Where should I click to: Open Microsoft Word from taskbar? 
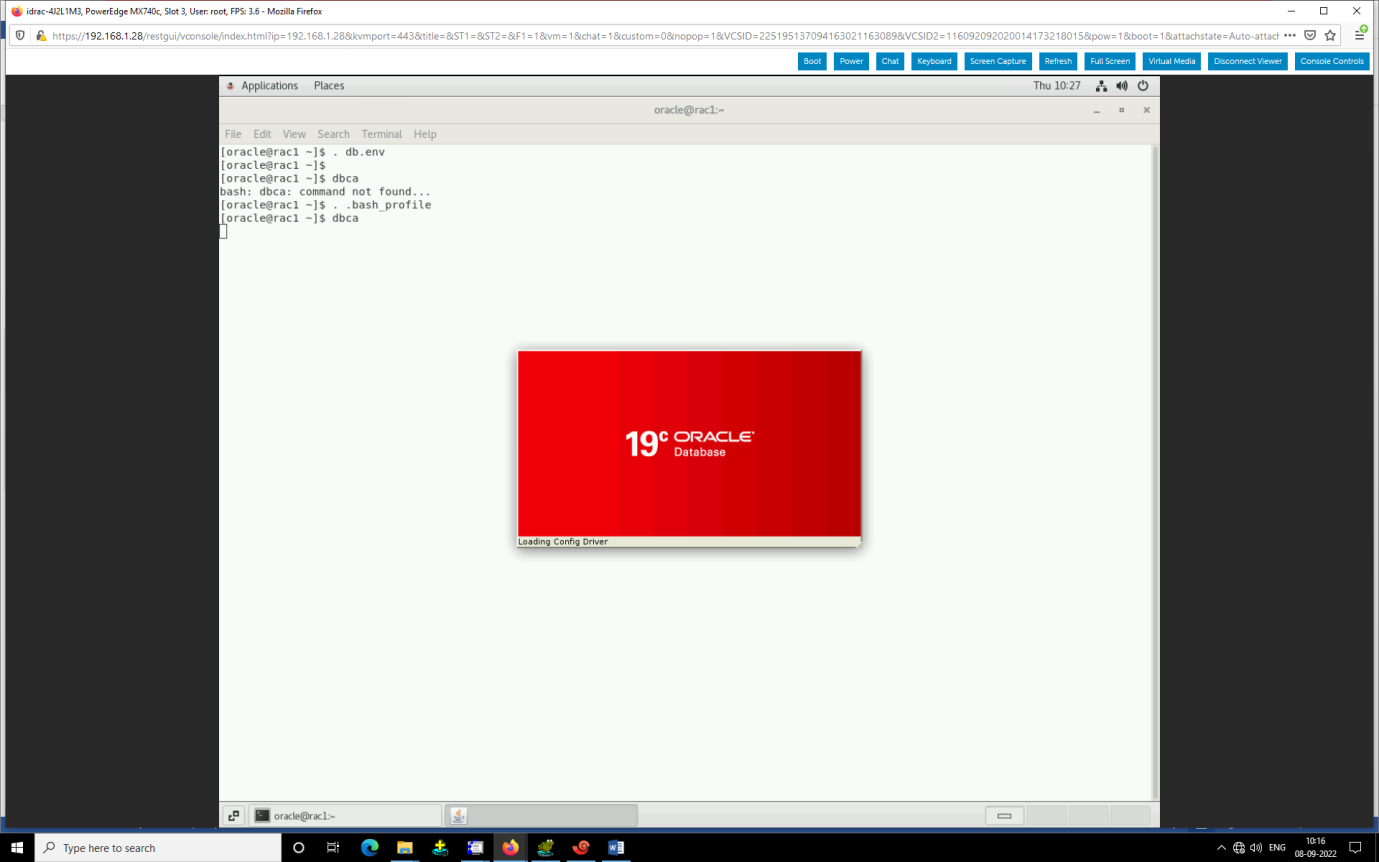point(616,847)
